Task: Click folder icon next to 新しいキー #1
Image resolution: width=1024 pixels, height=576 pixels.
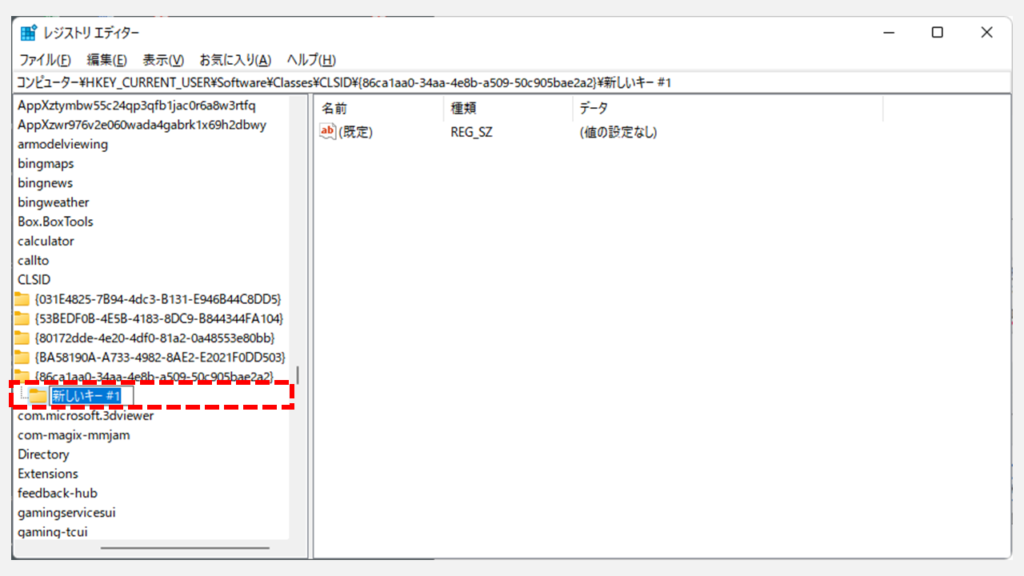Action: point(38,397)
